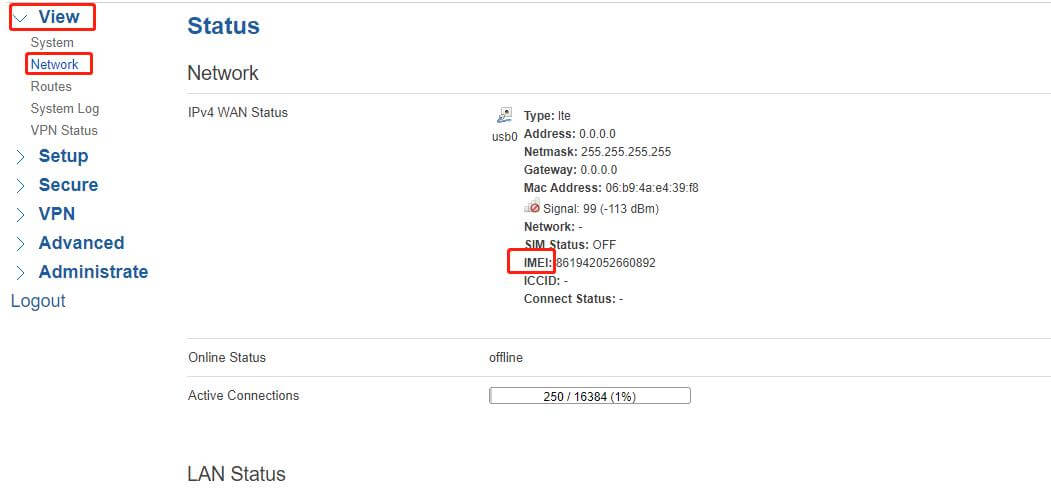Click the Active Connections label
Viewport: 1051px width, 493px height.
[x=243, y=396]
